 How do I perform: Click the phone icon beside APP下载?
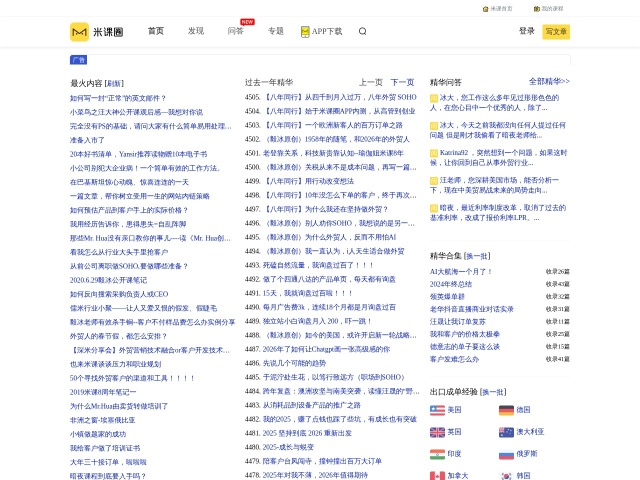click(x=305, y=31)
